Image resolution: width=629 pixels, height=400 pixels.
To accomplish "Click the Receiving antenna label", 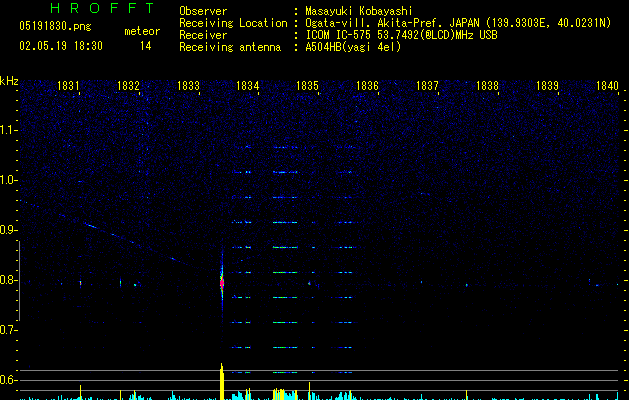I will pyautogui.click(x=230, y=47).
